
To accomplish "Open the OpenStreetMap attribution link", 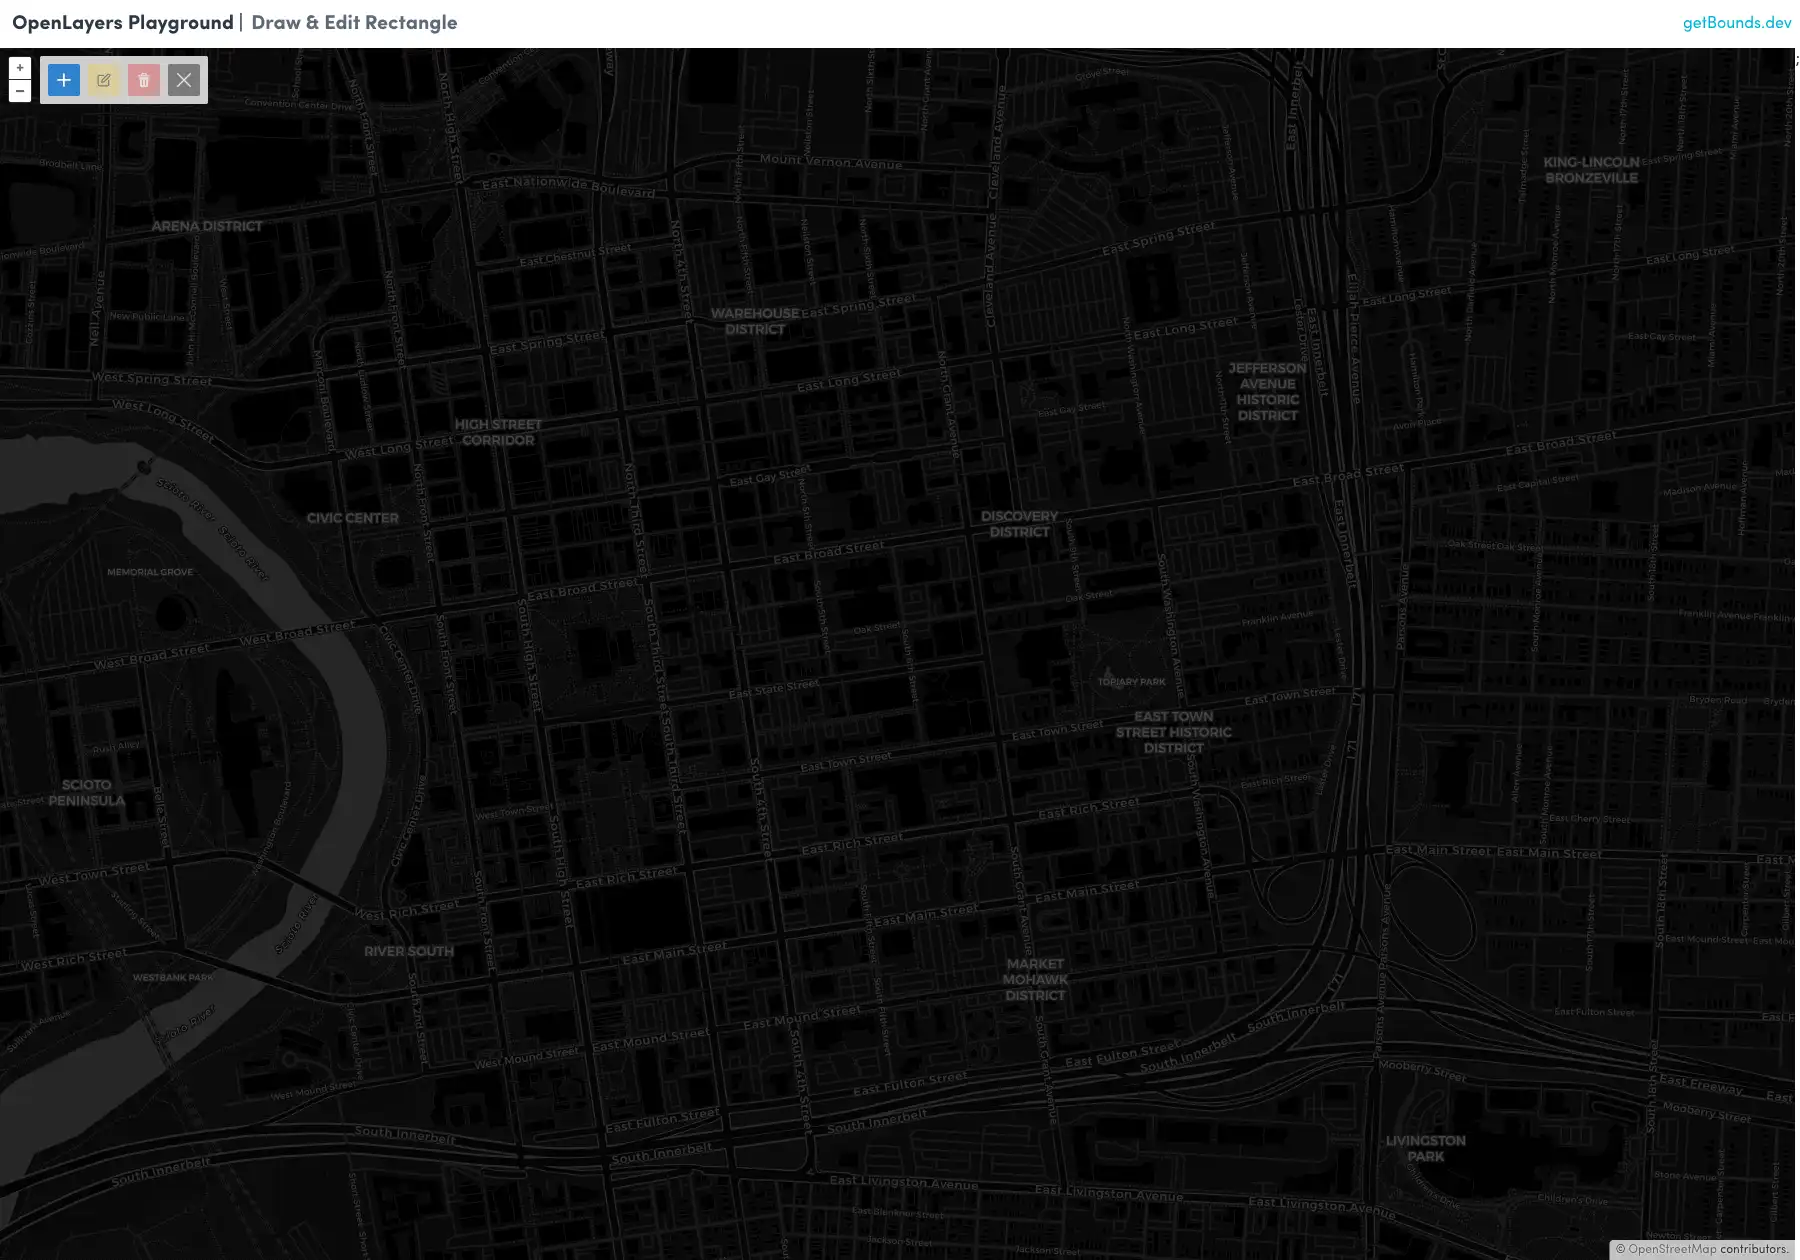I will 1672,1249.
